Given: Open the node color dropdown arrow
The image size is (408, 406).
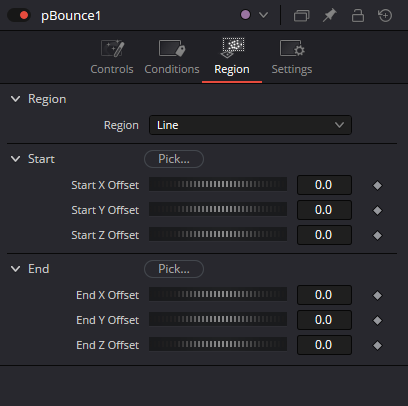Looking at the screenshot, I should [x=263, y=15].
